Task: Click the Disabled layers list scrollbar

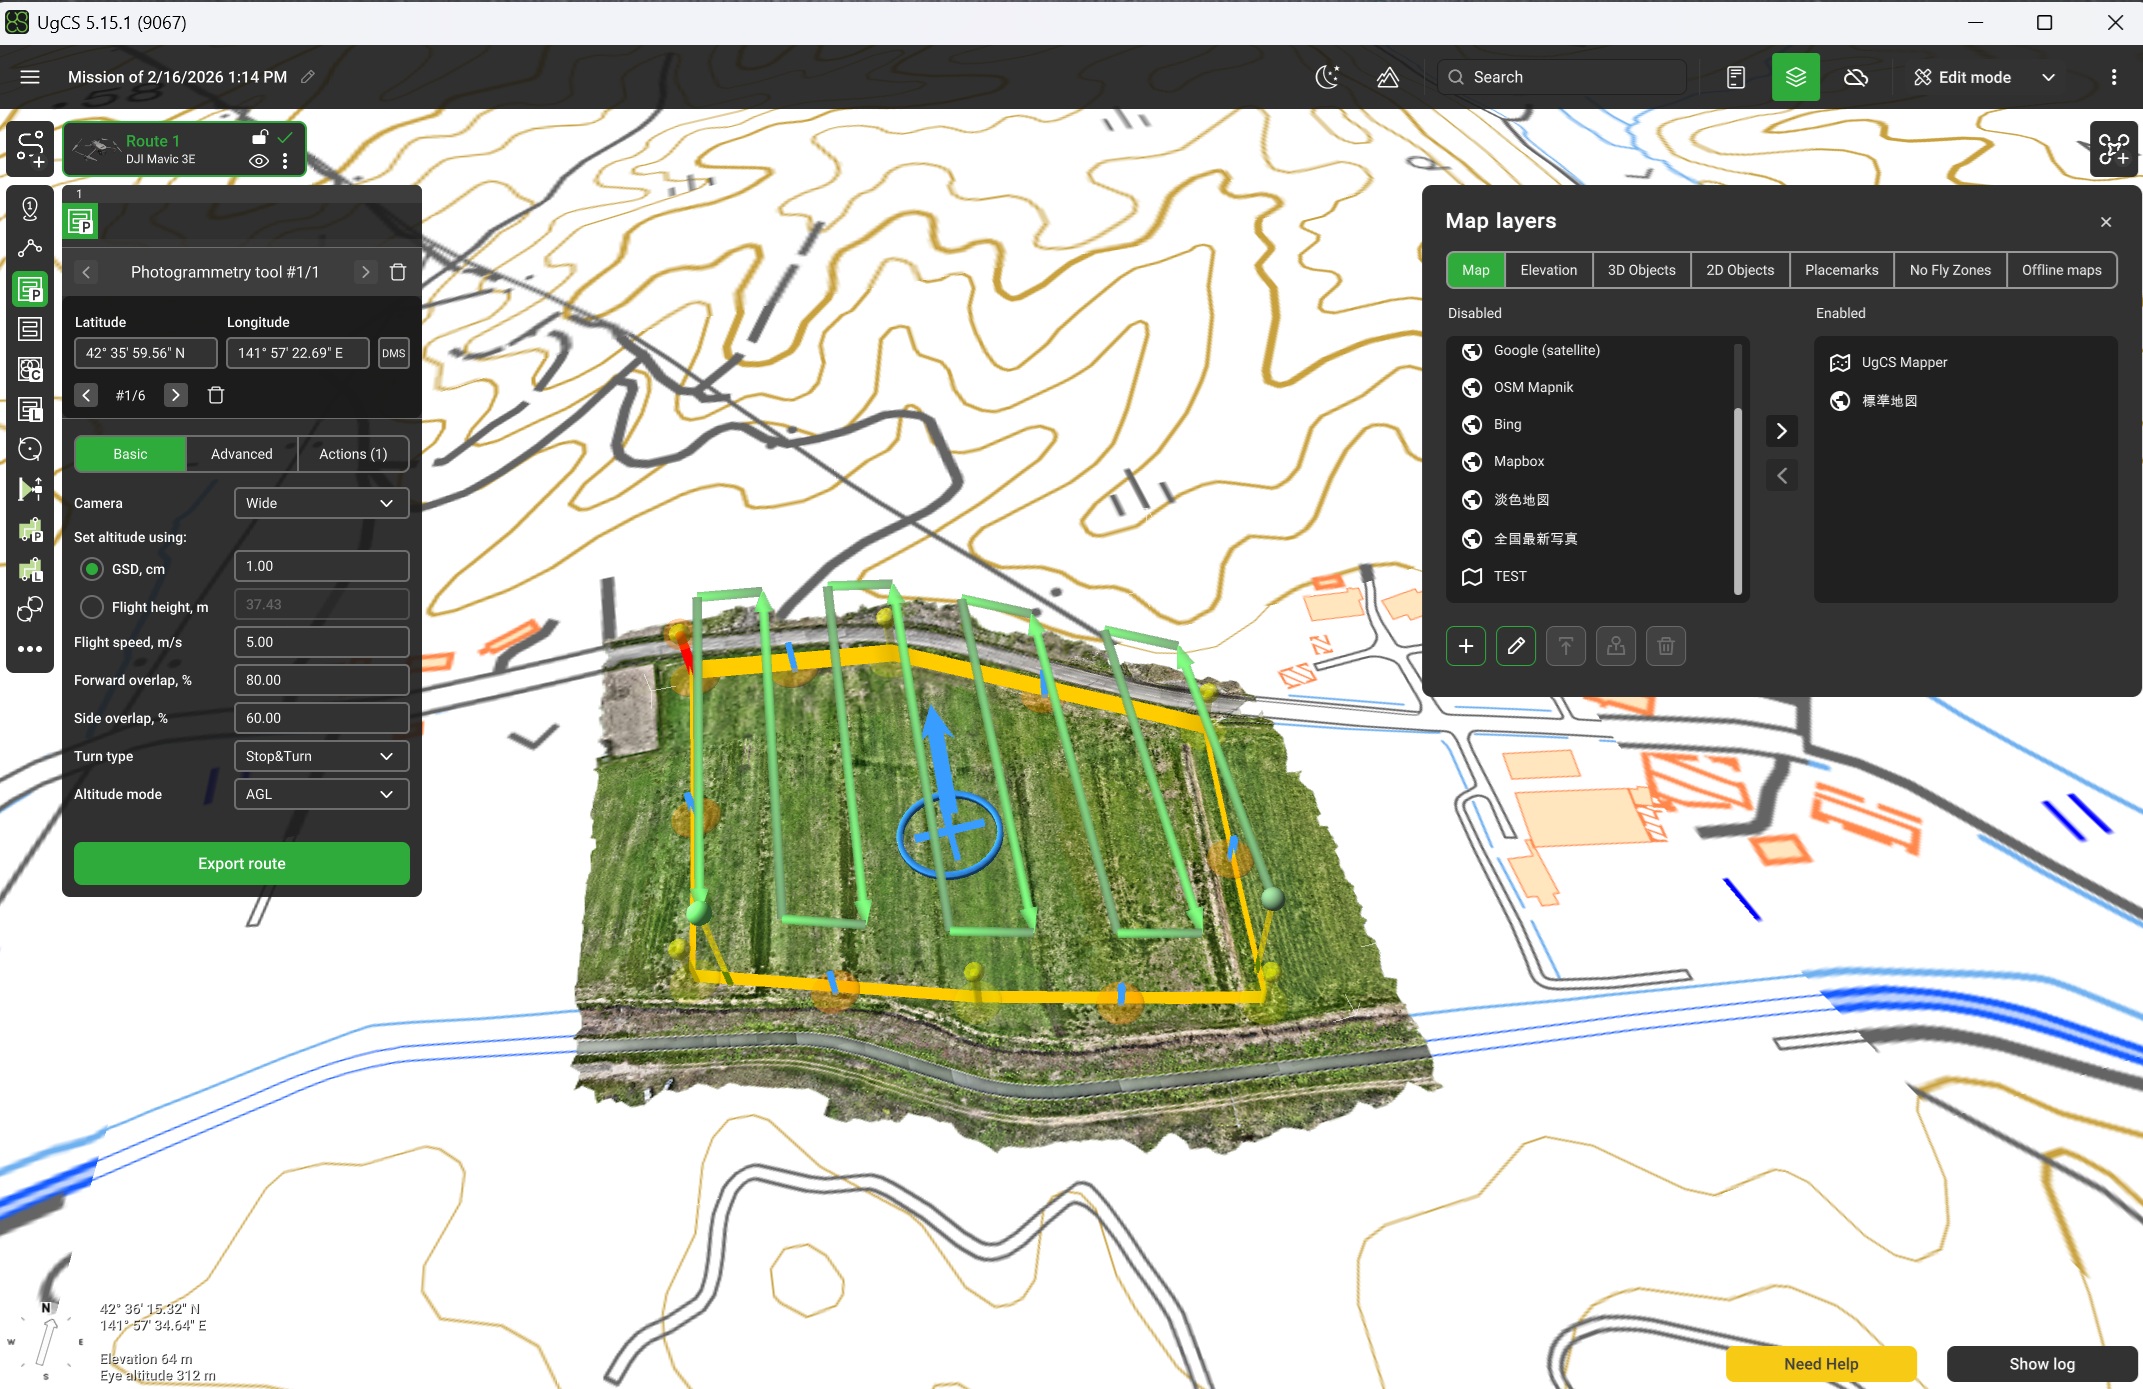Action: [x=1738, y=470]
